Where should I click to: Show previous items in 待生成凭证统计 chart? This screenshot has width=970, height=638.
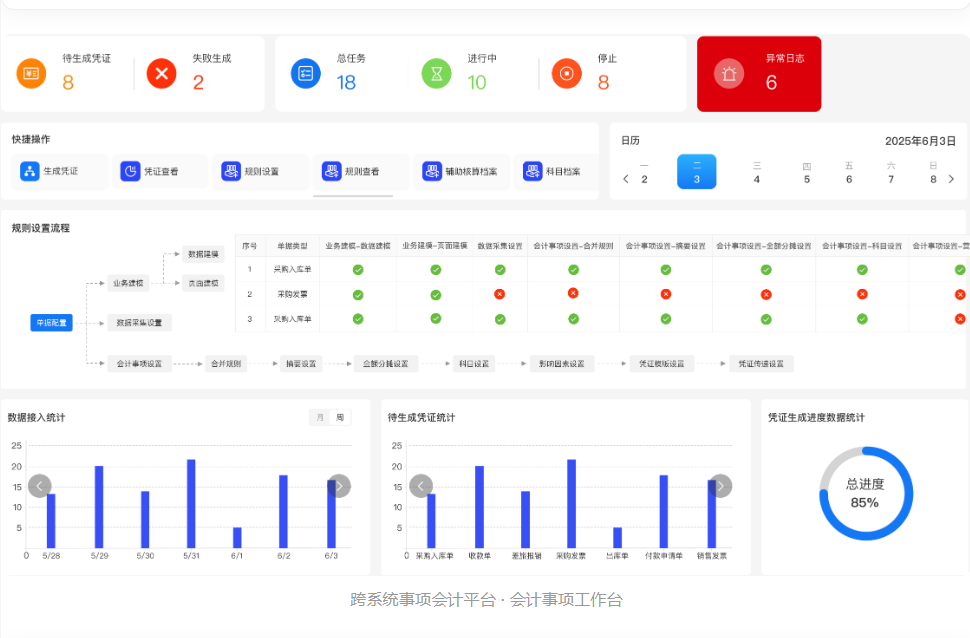[x=421, y=486]
